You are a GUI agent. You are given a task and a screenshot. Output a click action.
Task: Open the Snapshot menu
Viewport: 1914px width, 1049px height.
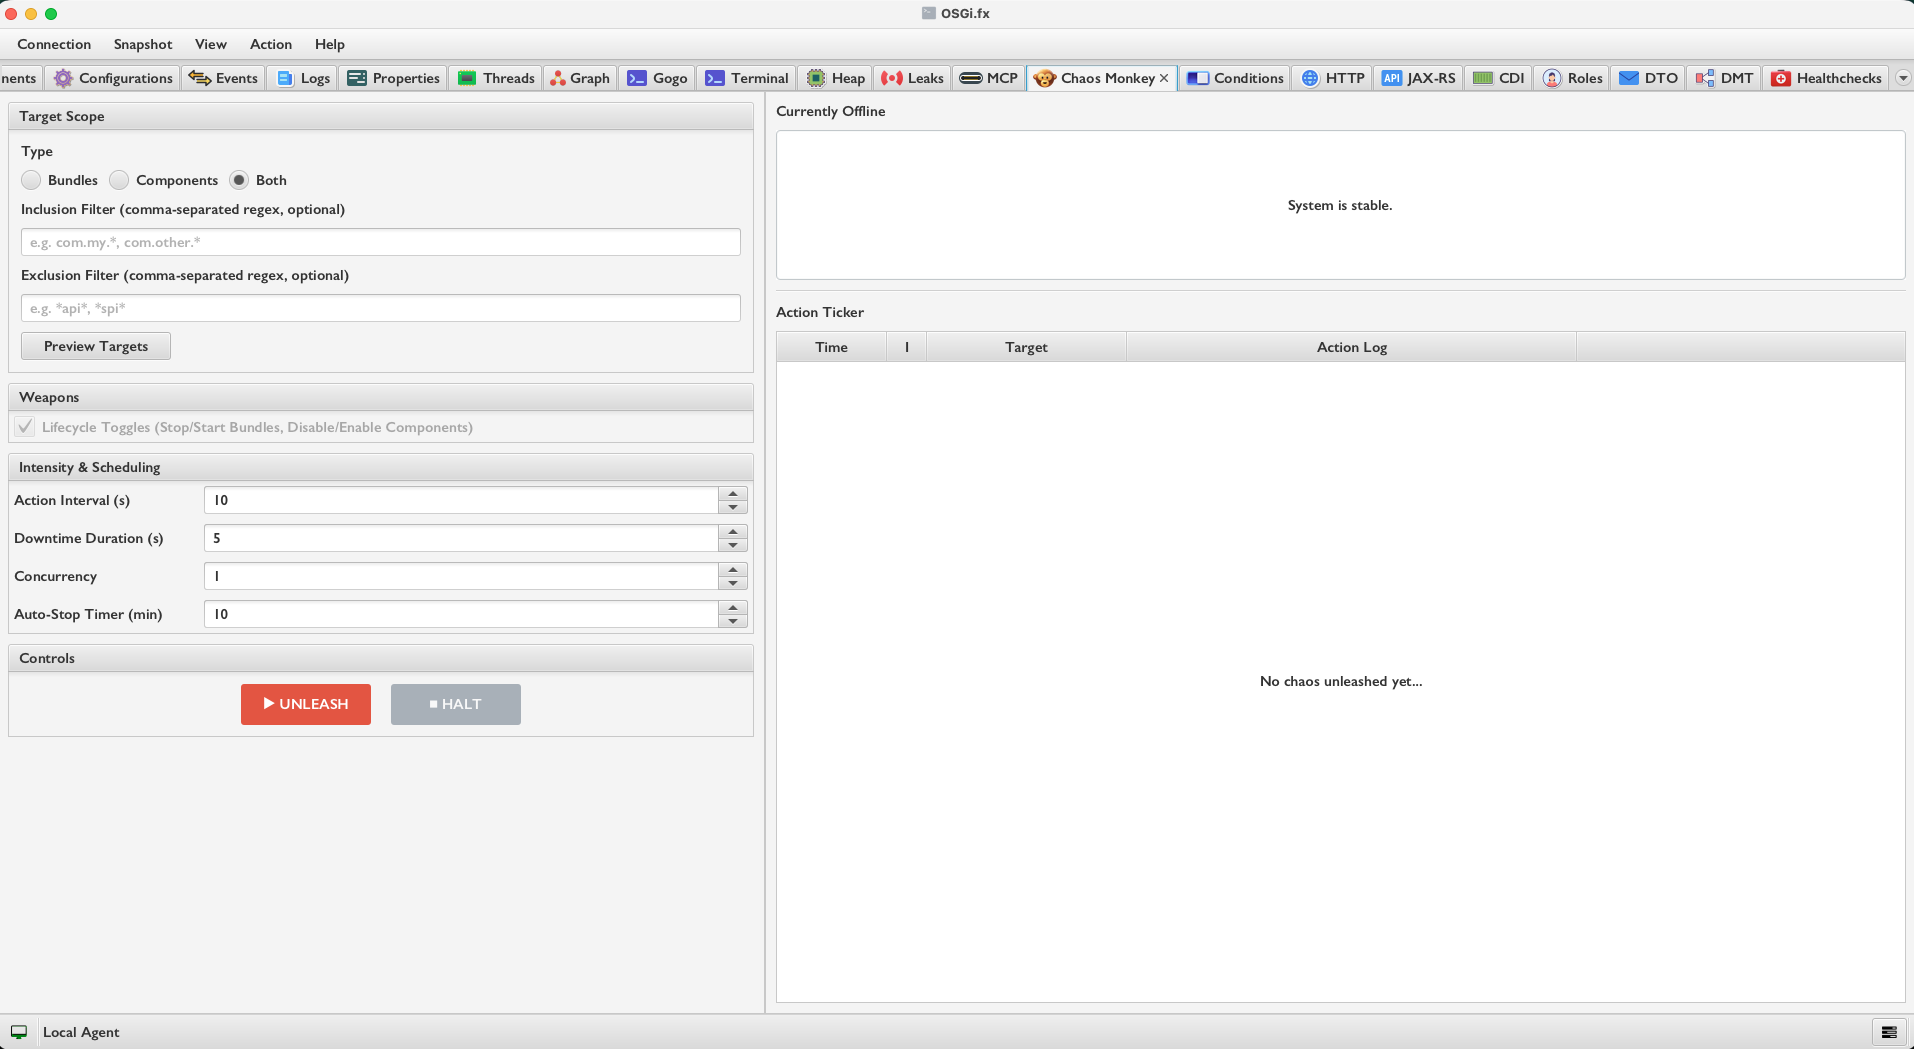[x=143, y=44]
